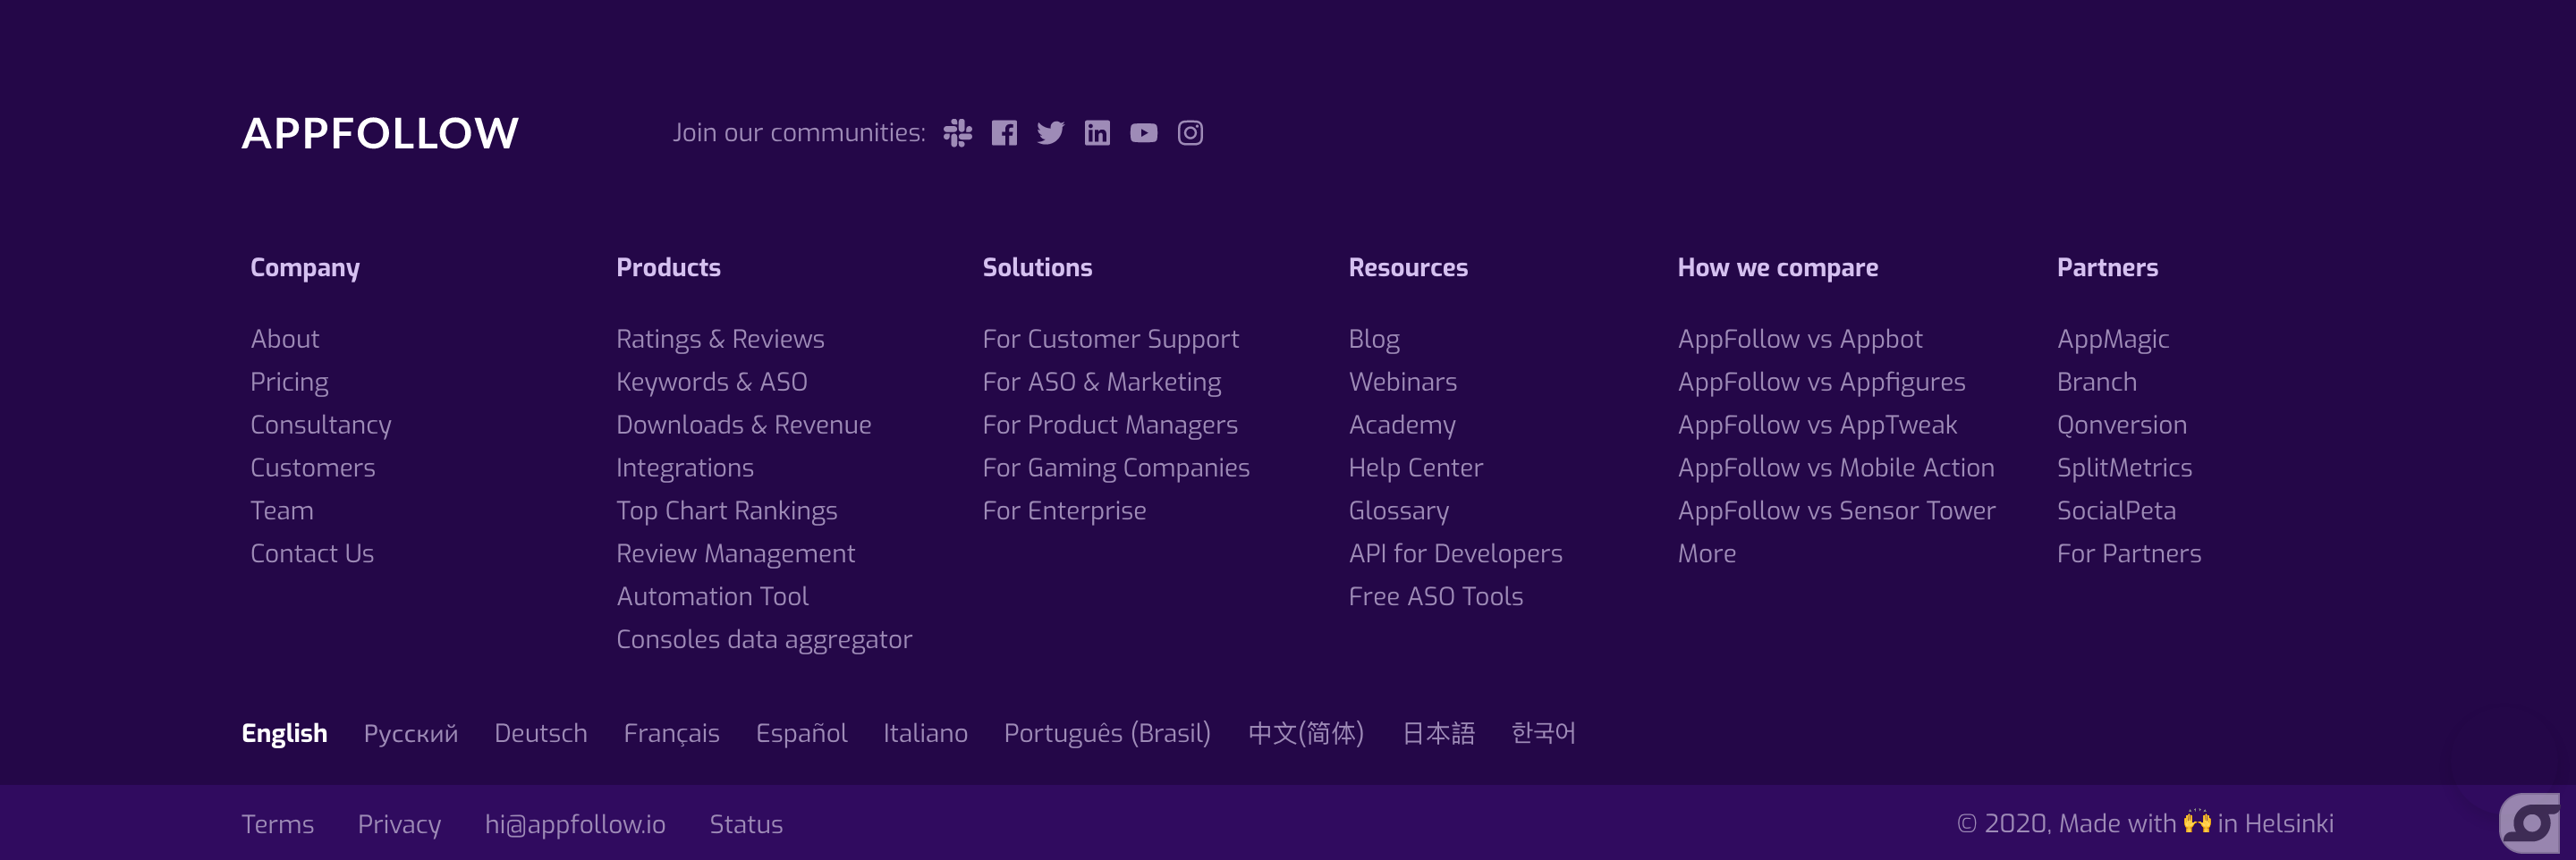Open the Privacy link
The image size is (2576, 860).
click(400, 825)
